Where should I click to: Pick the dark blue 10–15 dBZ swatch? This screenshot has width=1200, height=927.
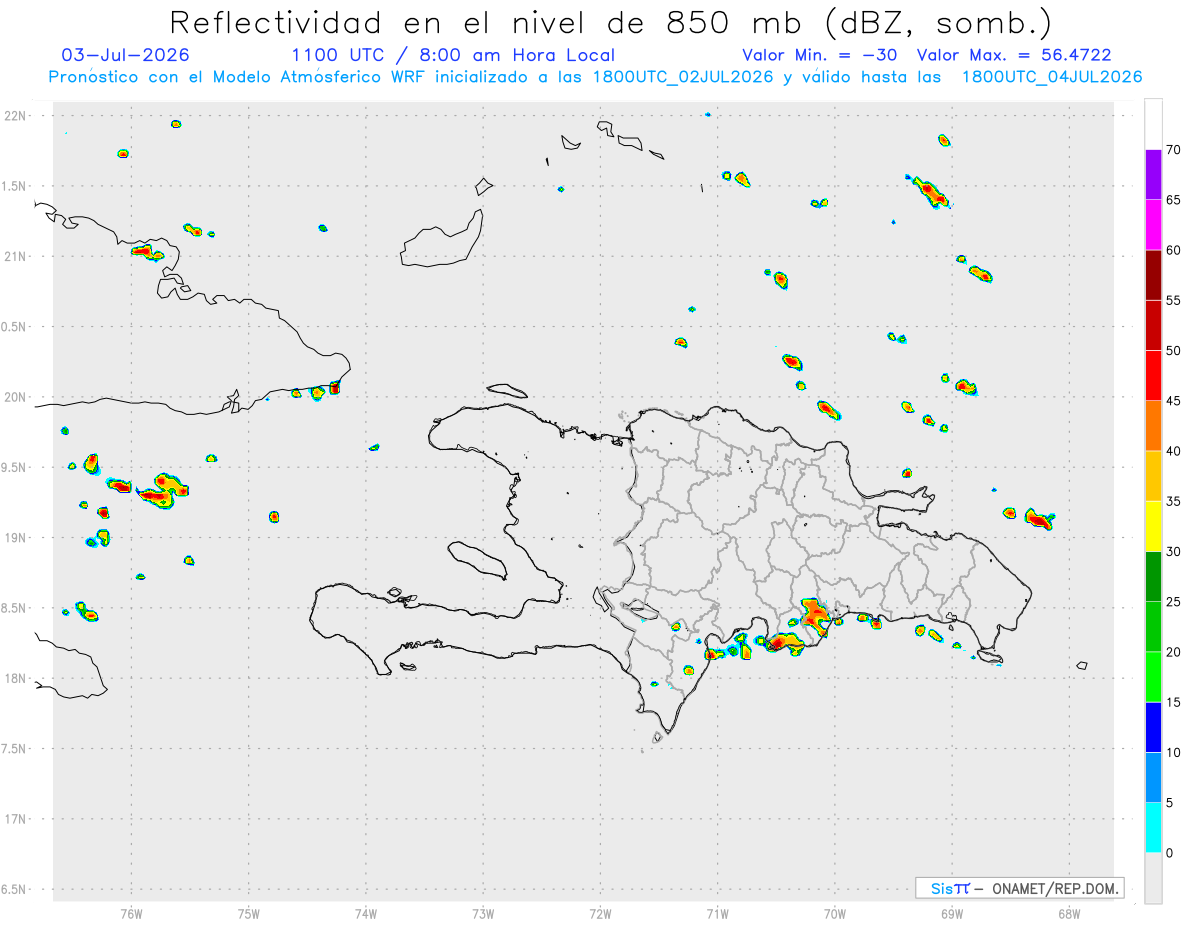coord(1153,727)
